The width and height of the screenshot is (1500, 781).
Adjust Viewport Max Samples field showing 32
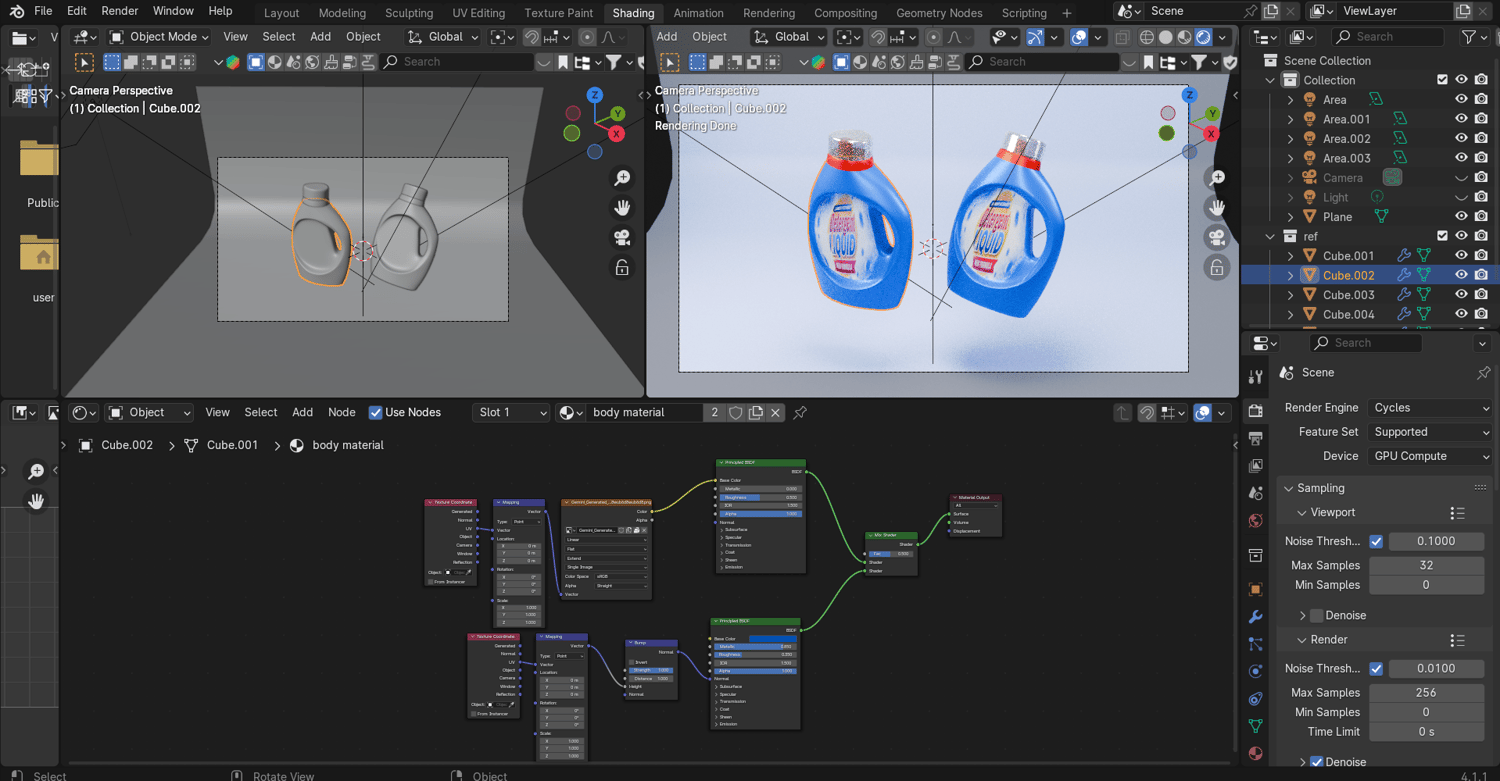coord(1426,565)
